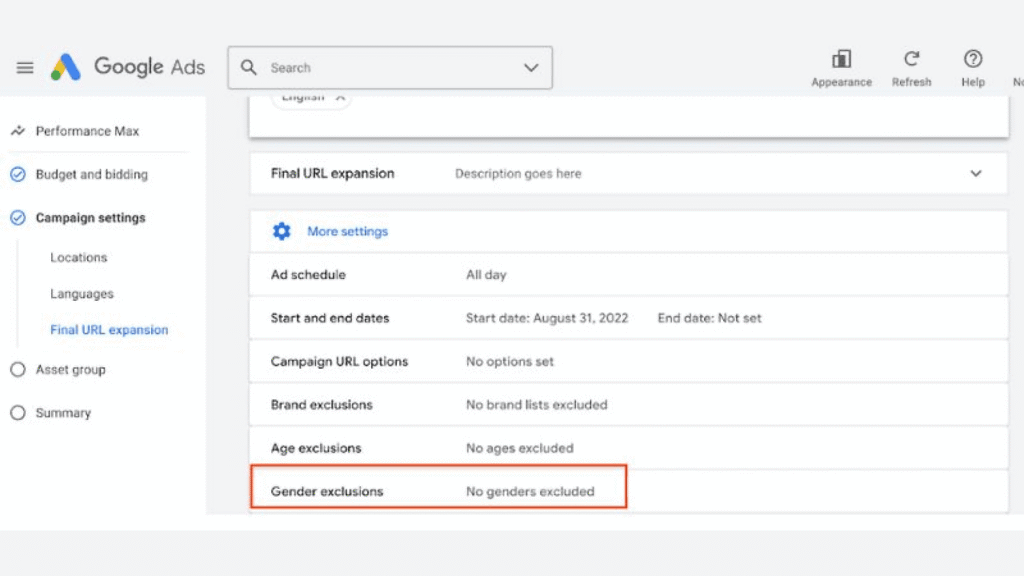Open the Help icon
Screen dimensions: 1024x576
click(x=972, y=59)
